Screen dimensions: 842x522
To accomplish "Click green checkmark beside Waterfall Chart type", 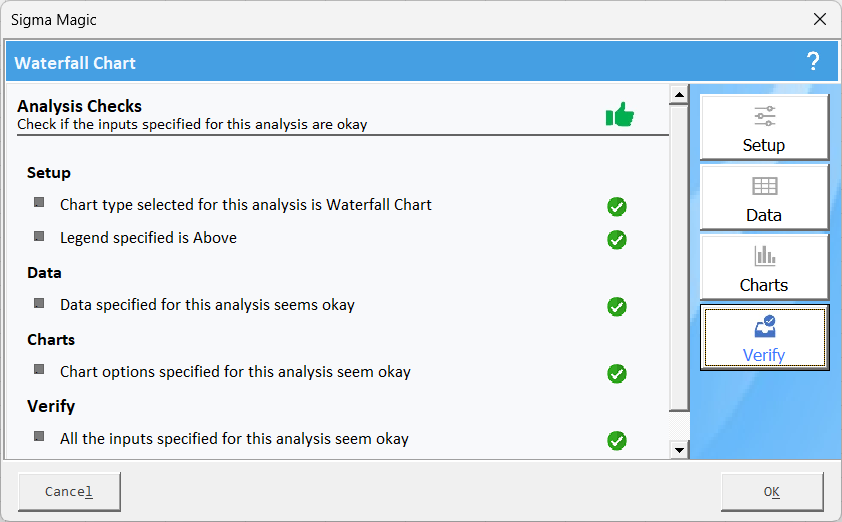I will (616, 207).
